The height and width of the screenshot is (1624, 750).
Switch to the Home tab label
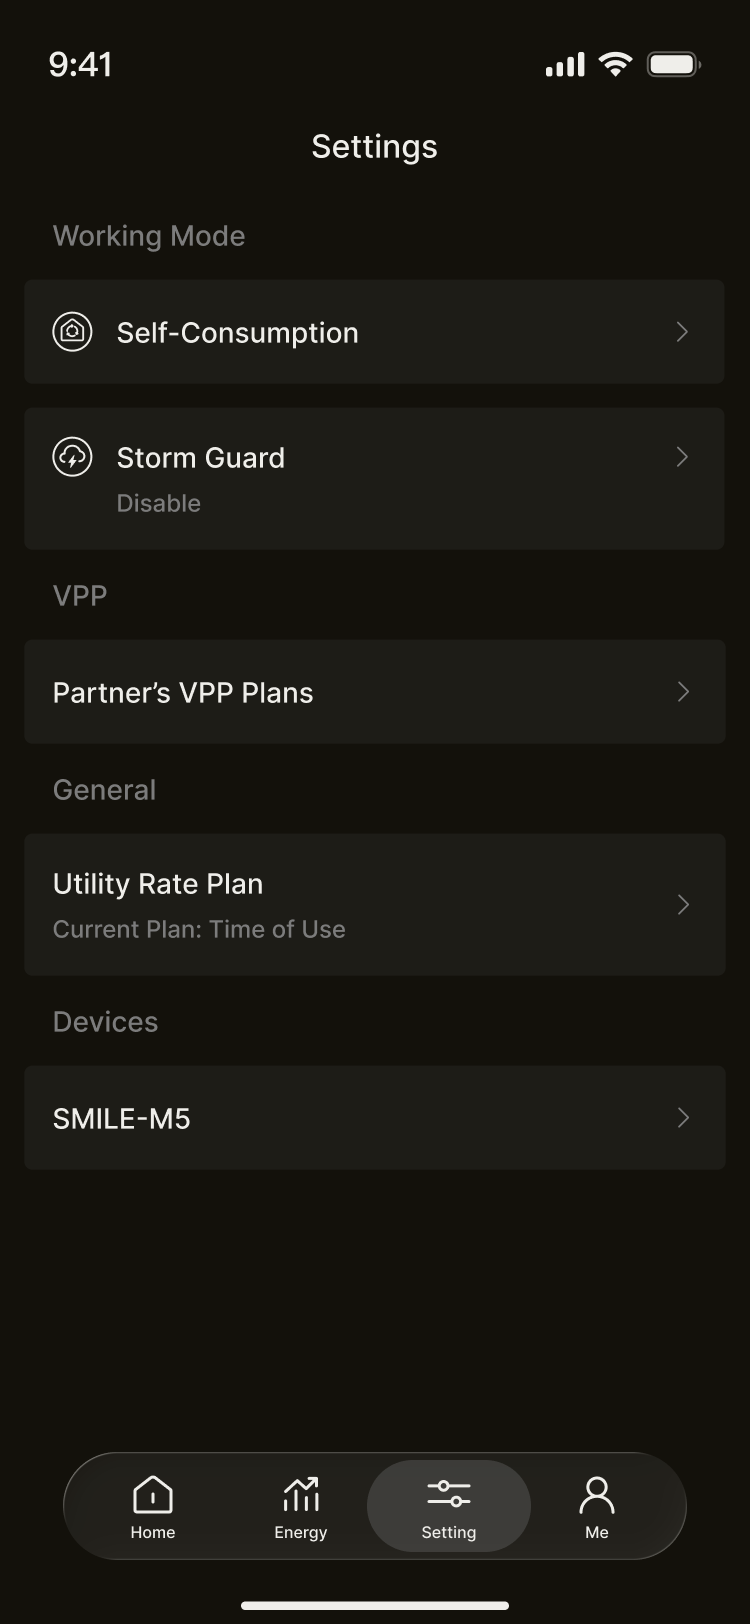(x=153, y=1532)
